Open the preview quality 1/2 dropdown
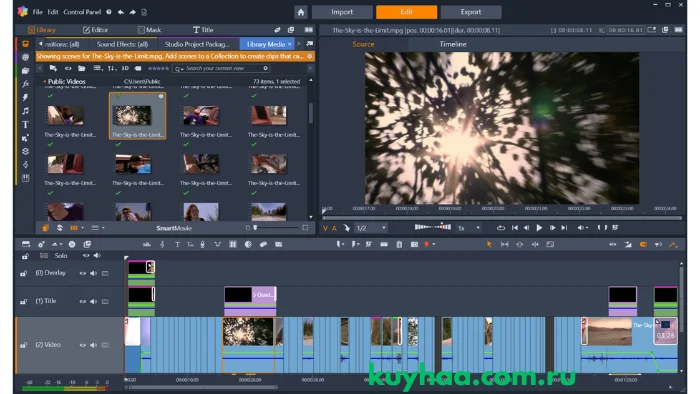 pos(371,228)
